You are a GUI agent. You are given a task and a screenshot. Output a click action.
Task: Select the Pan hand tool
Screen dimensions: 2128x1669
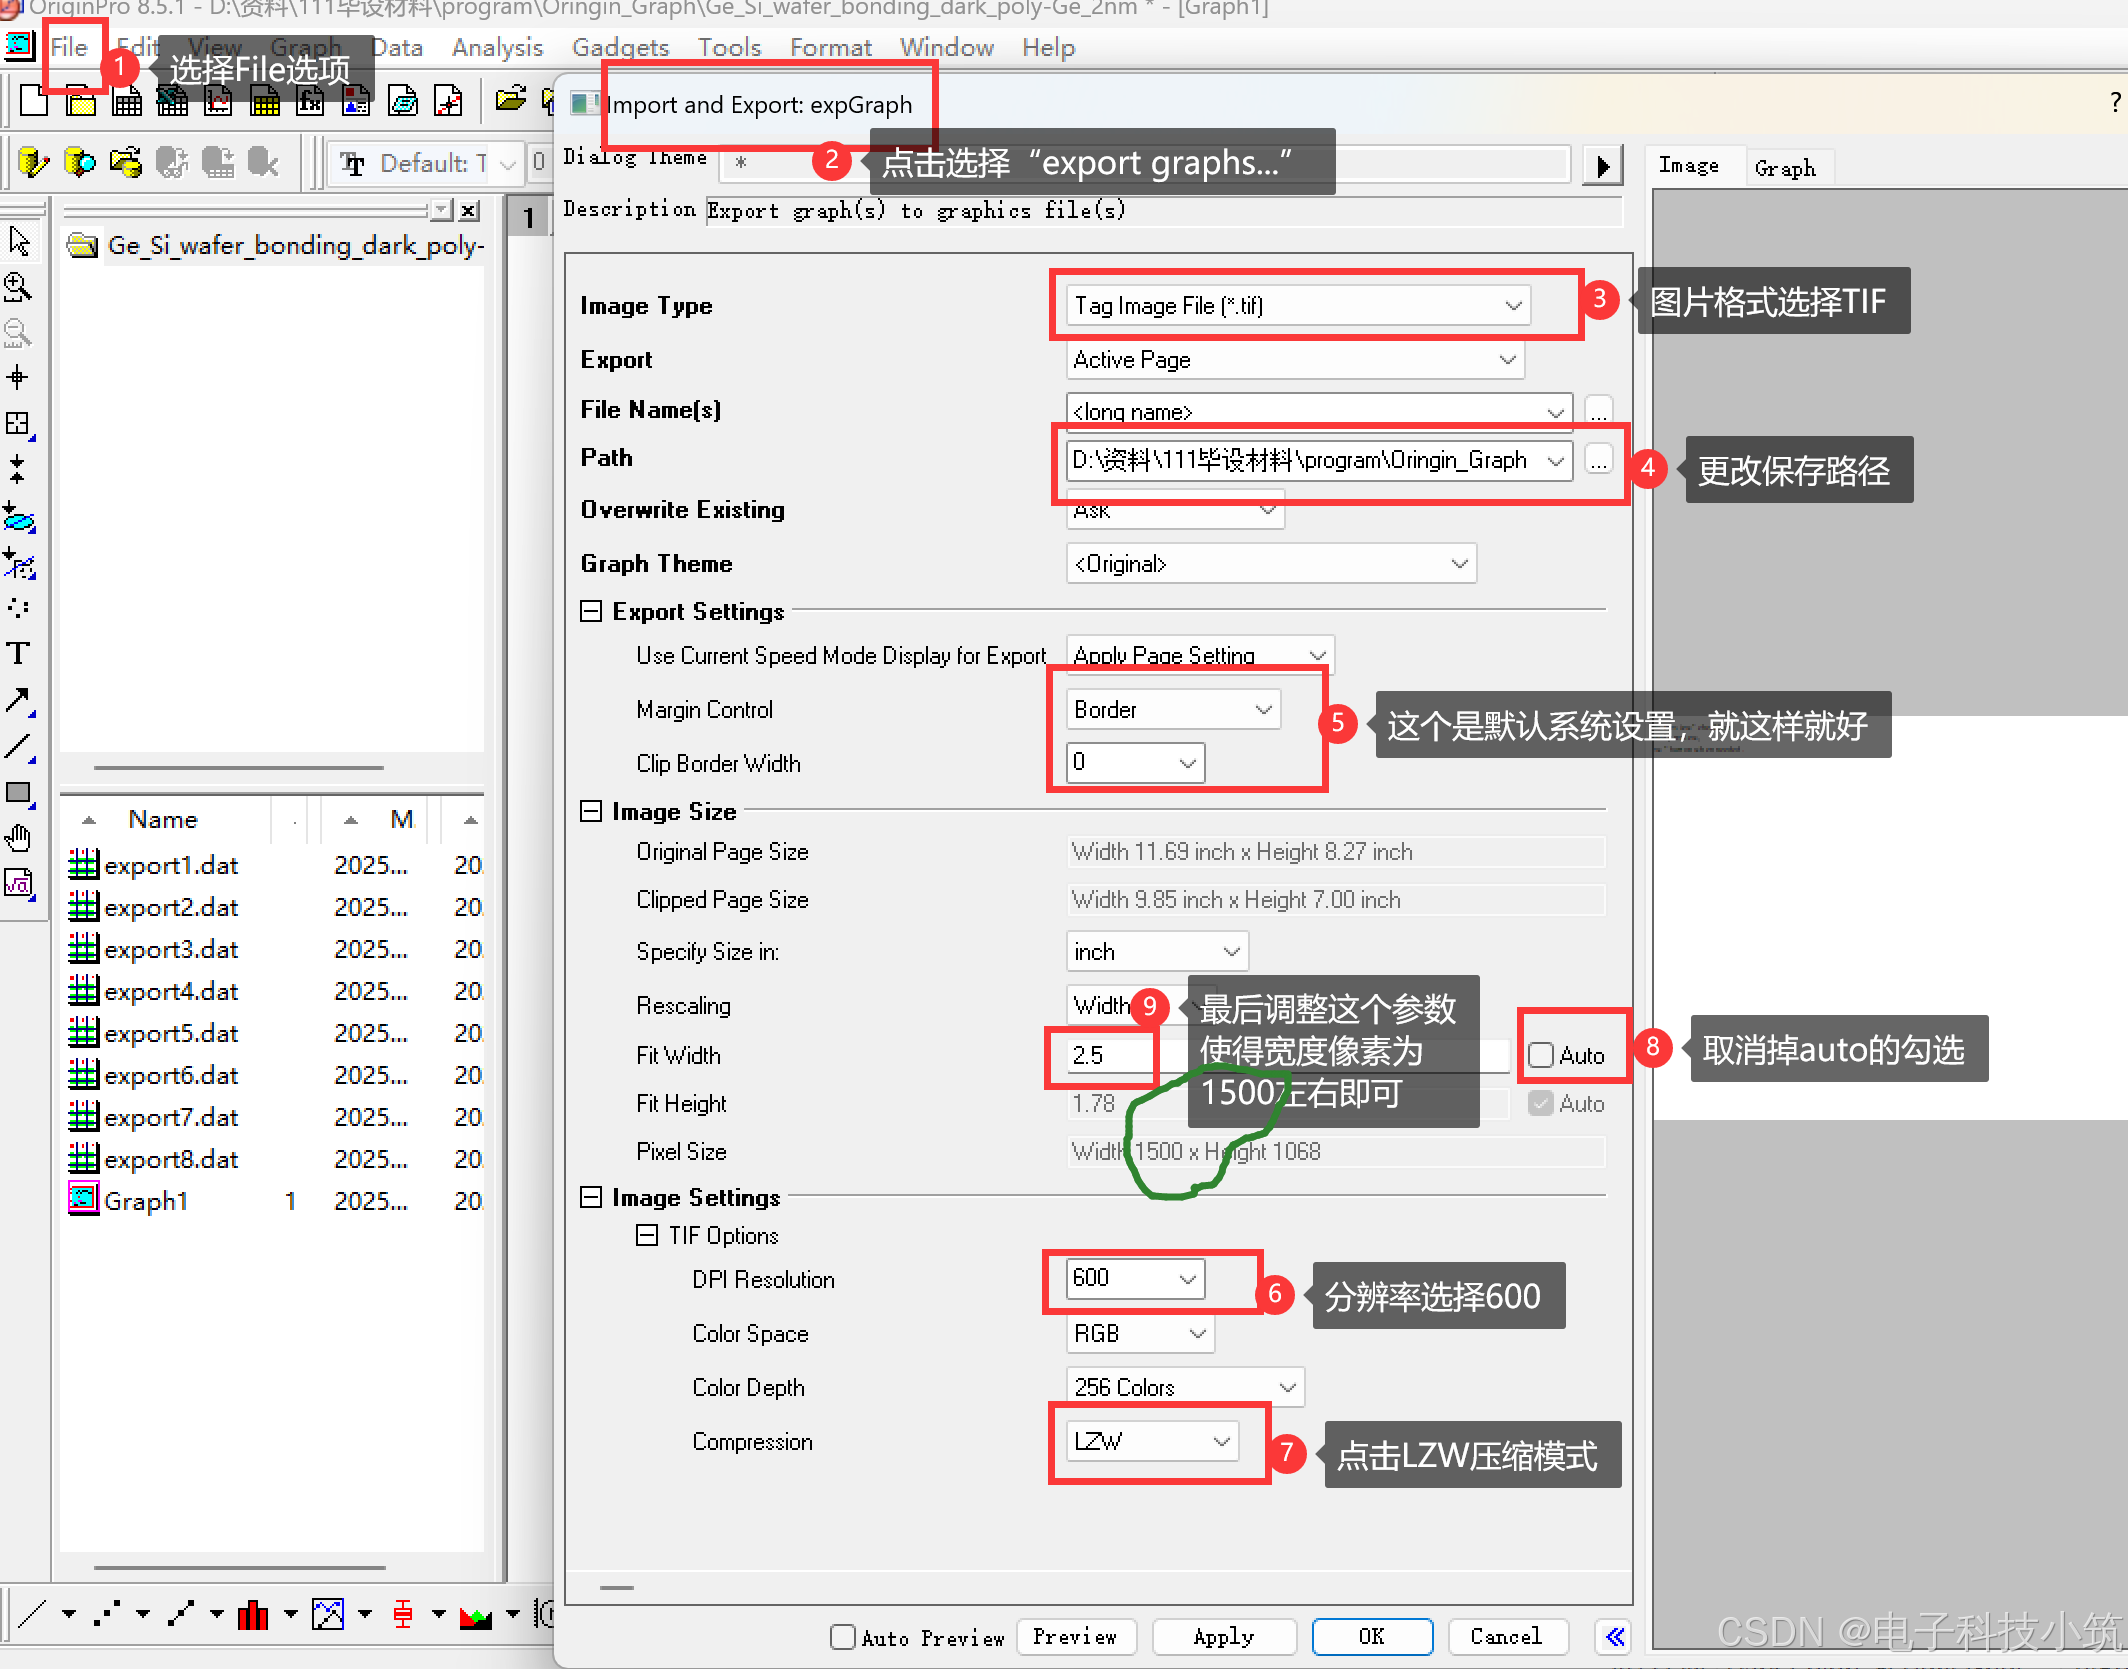point(18,837)
